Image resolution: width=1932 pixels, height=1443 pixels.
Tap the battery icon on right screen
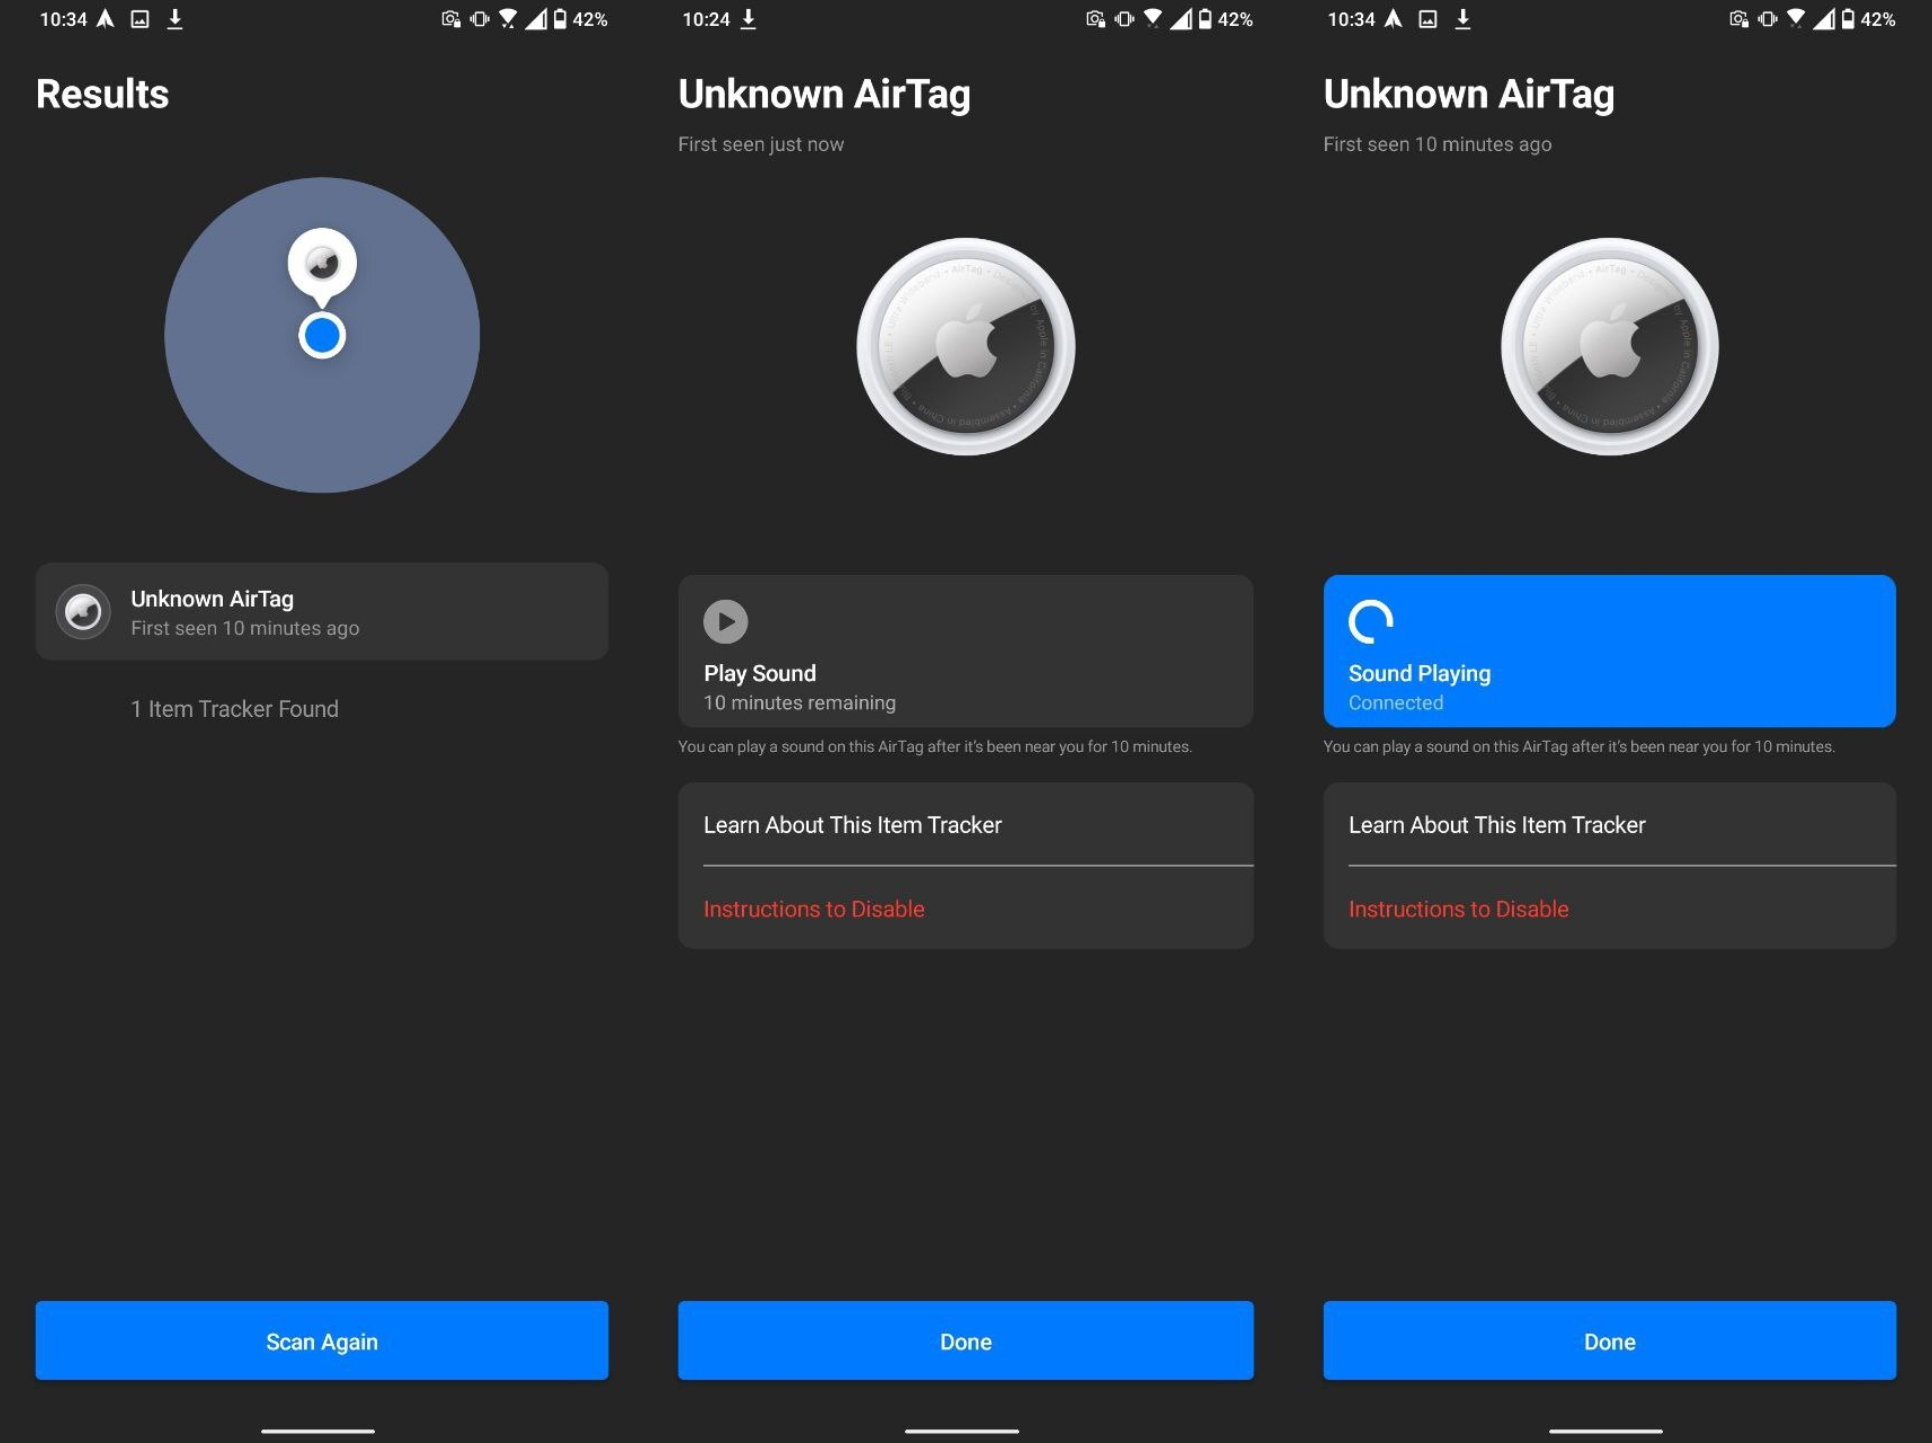[x=1848, y=19]
